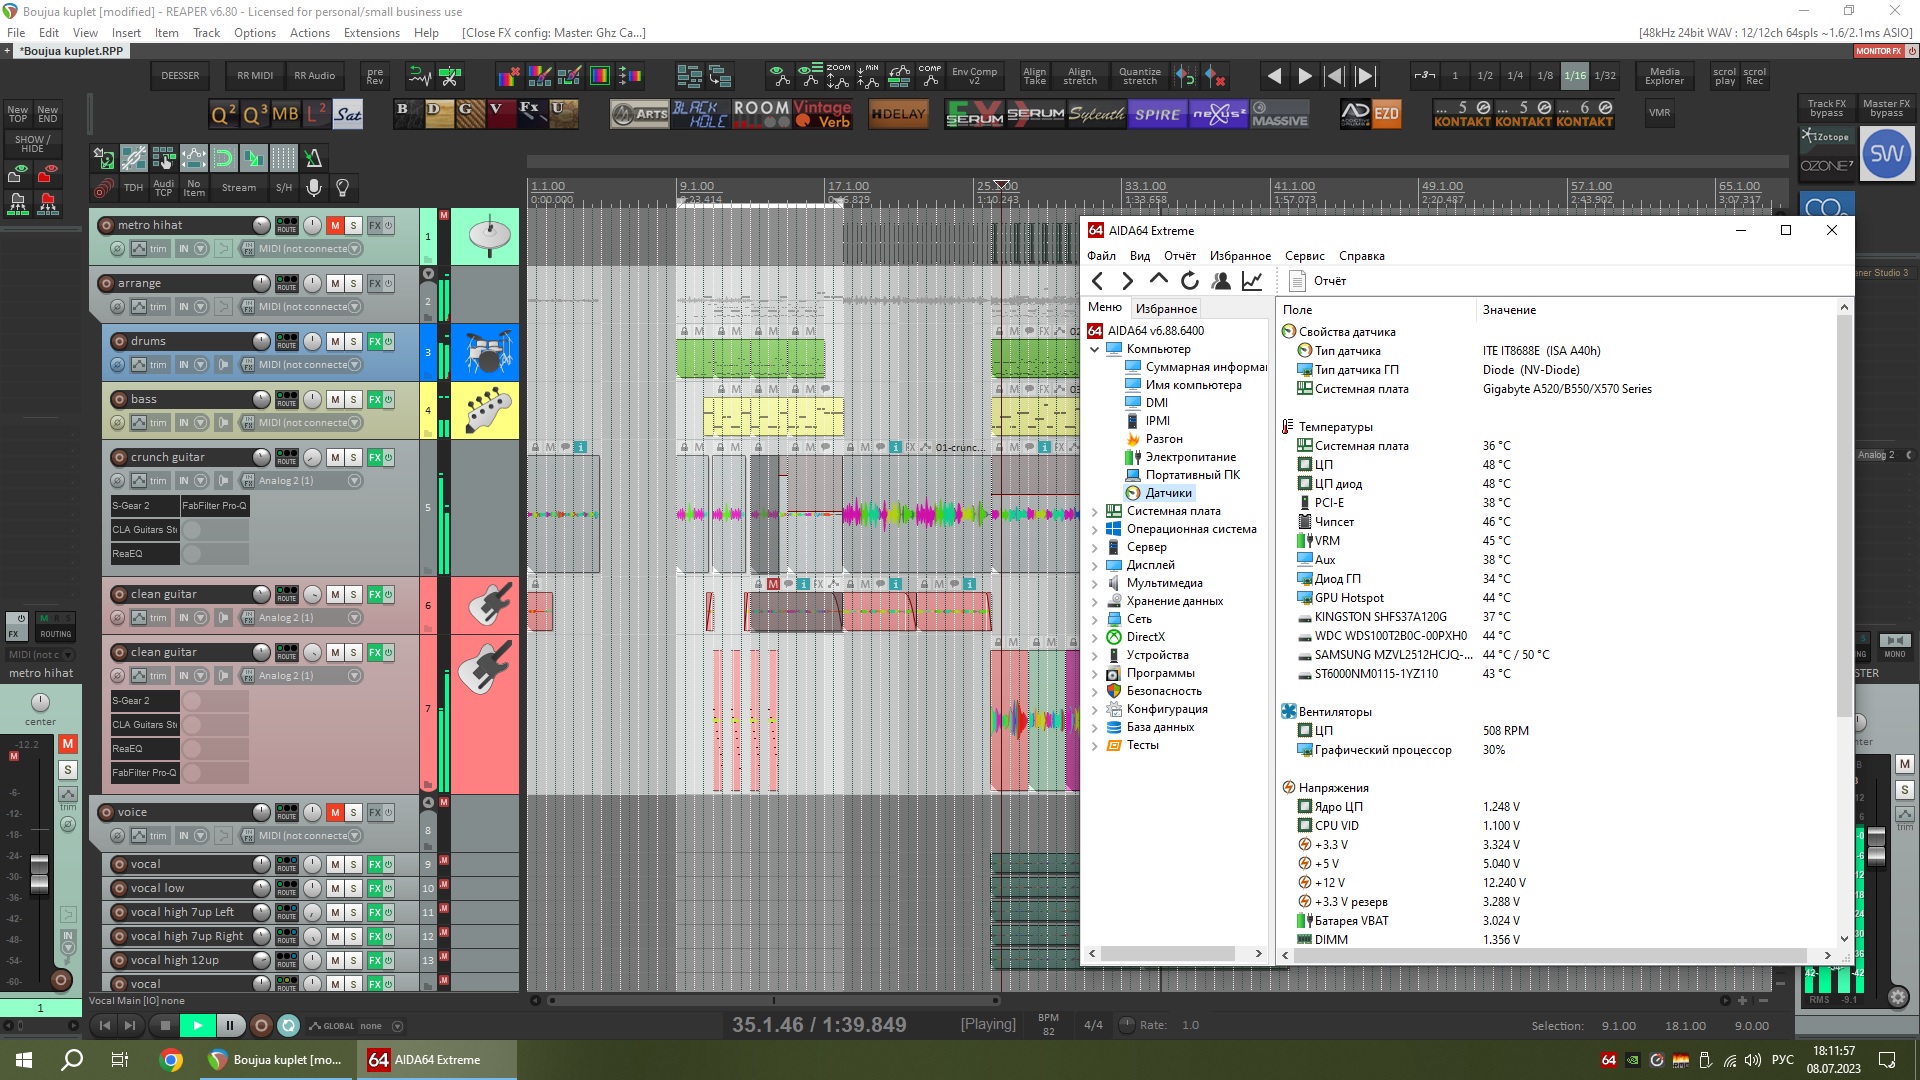Viewport: 1920px width, 1080px height.
Task: Click the HDelay plugin icon
Action: (898, 114)
